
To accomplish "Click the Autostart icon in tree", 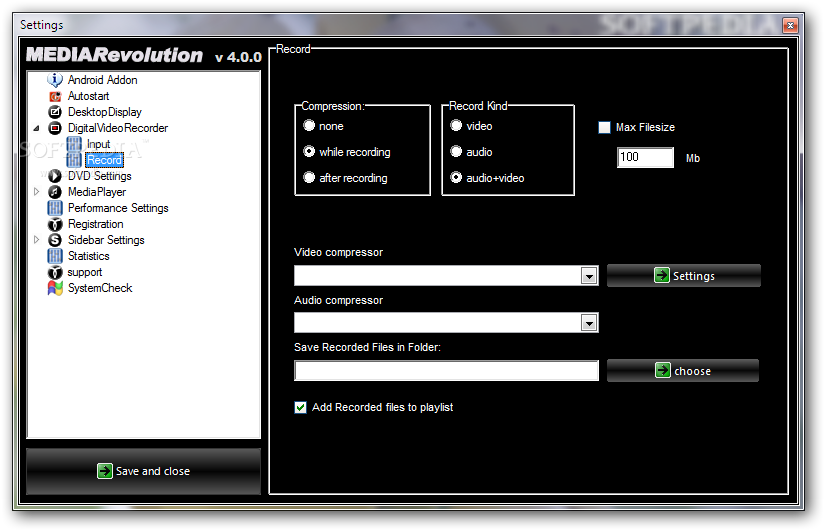I will click(x=55, y=96).
